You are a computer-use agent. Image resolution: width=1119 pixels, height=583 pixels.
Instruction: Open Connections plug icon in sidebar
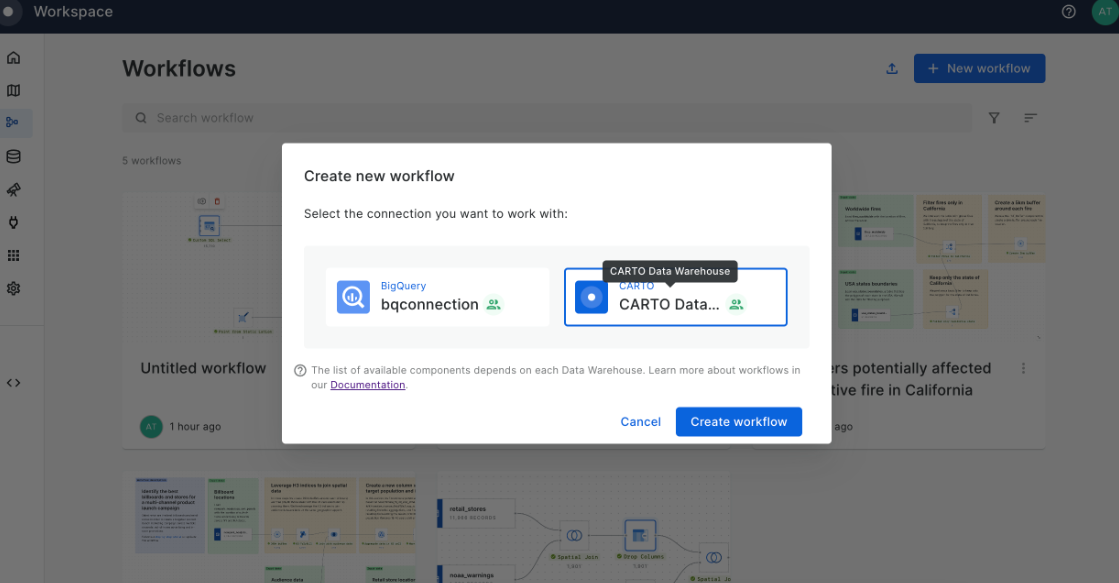[x=14, y=223]
